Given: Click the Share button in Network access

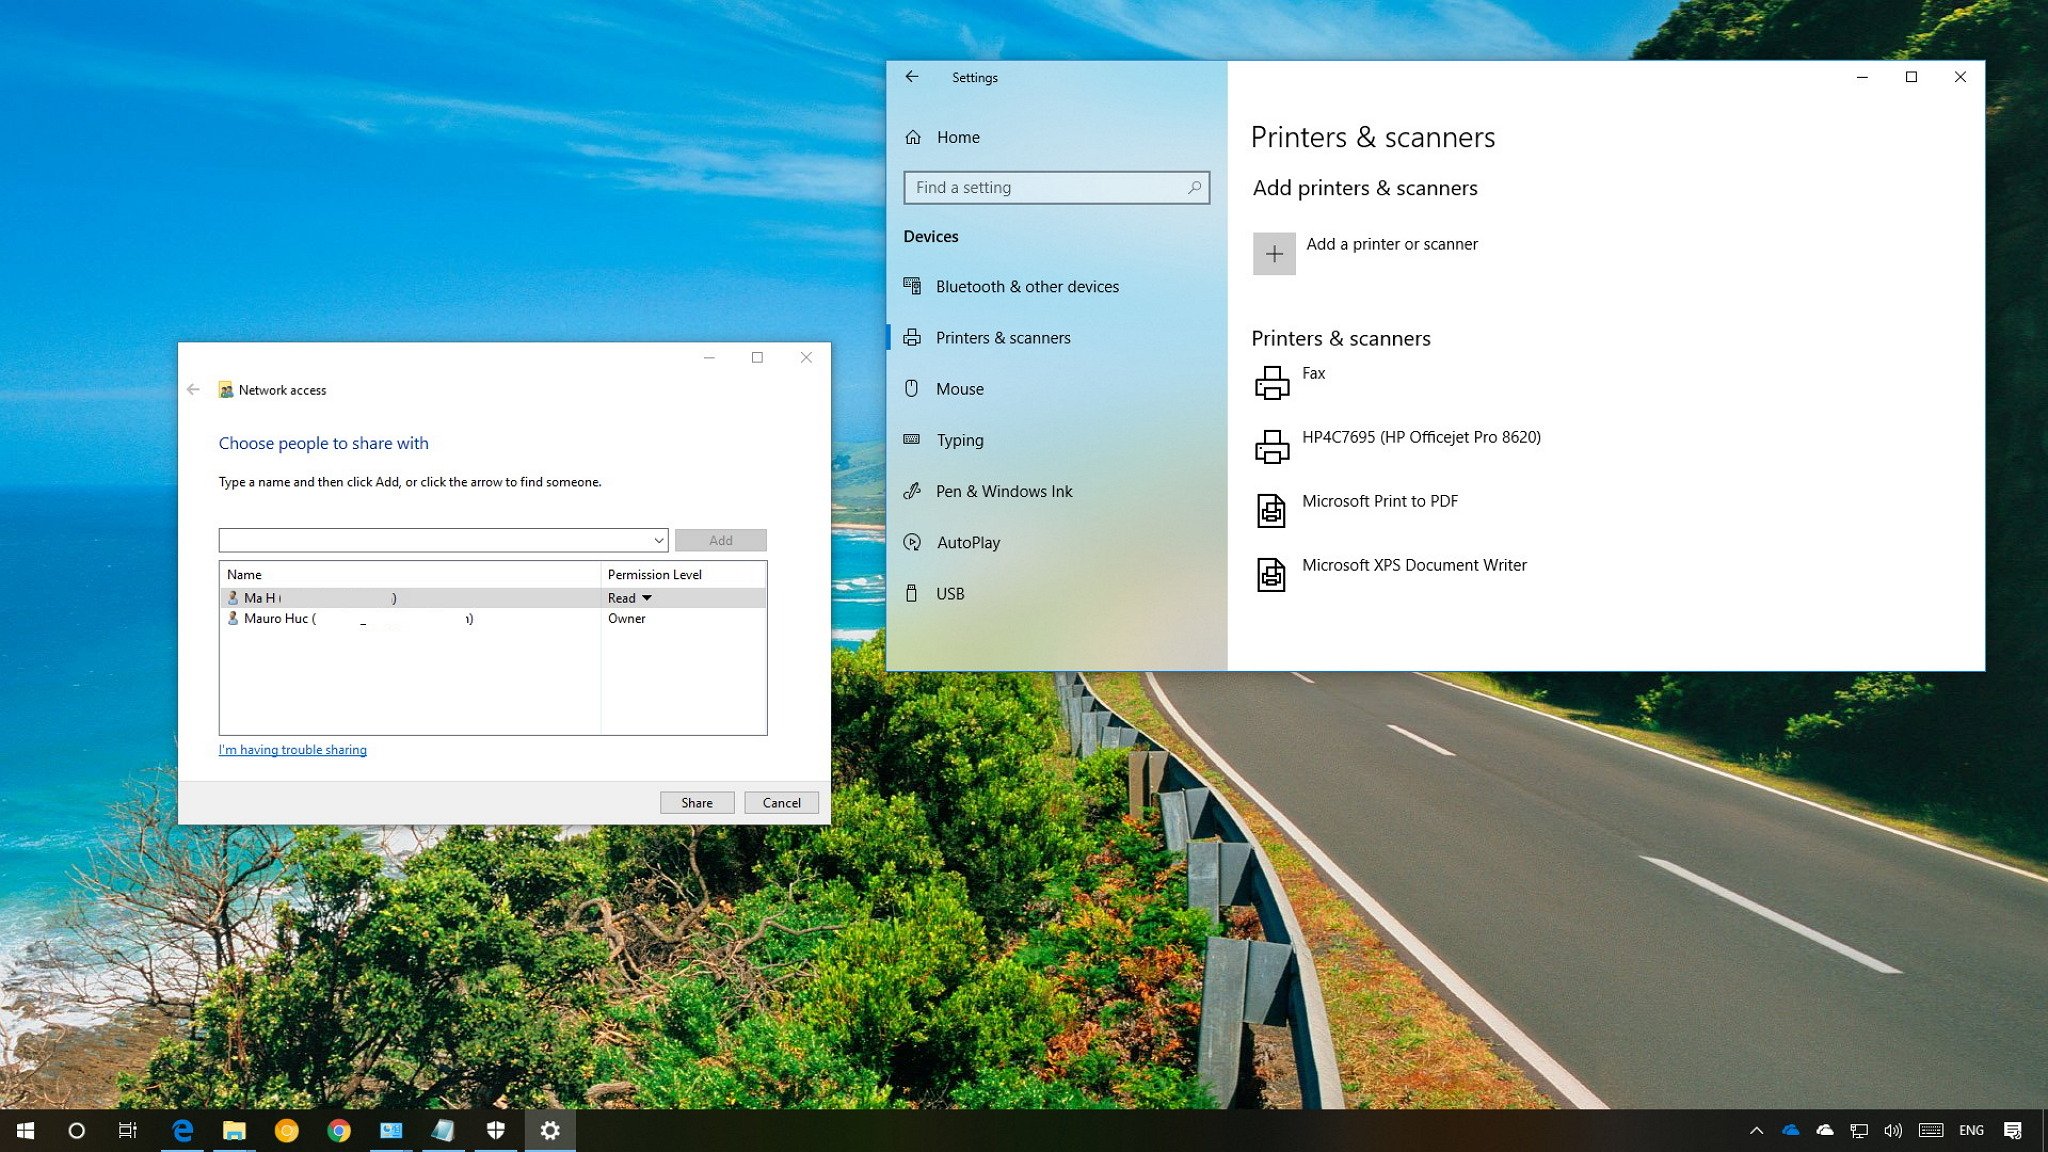Looking at the screenshot, I should tap(696, 802).
